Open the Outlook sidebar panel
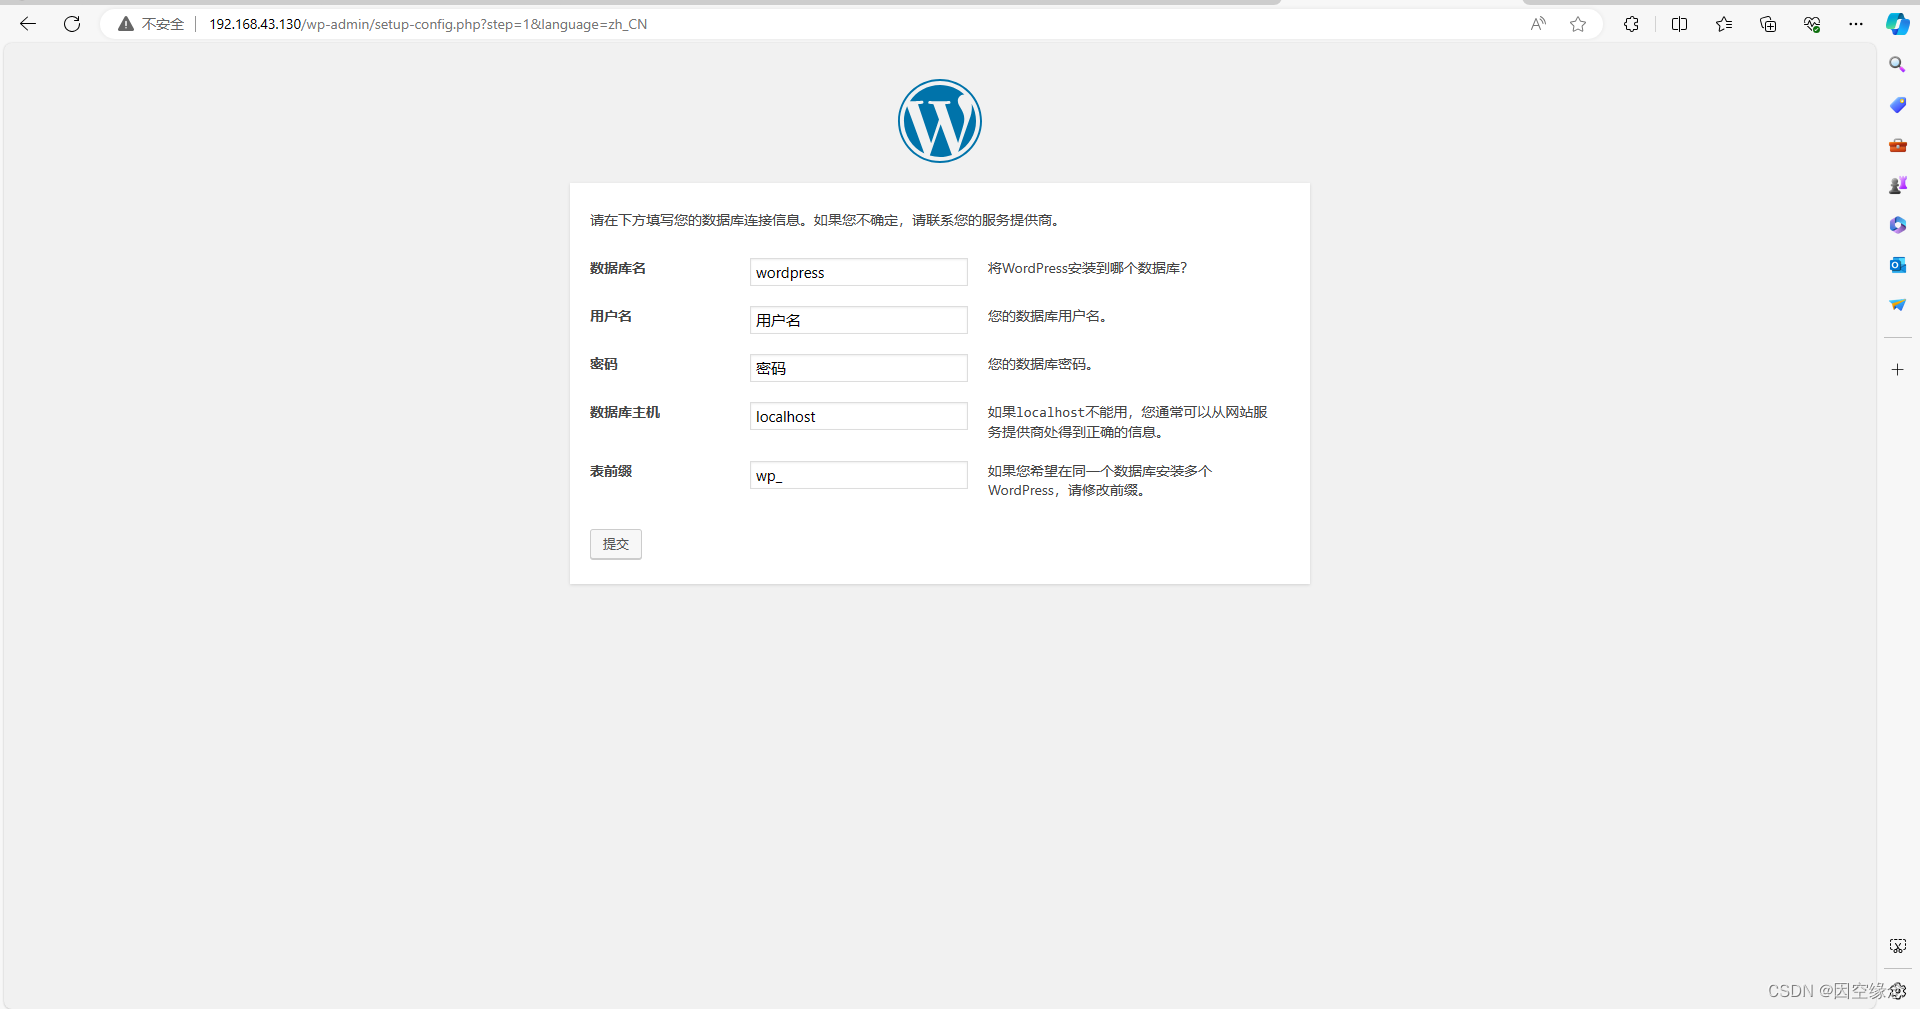The height and width of the screenshot is (1009, 1920). tap(1897, 264)
